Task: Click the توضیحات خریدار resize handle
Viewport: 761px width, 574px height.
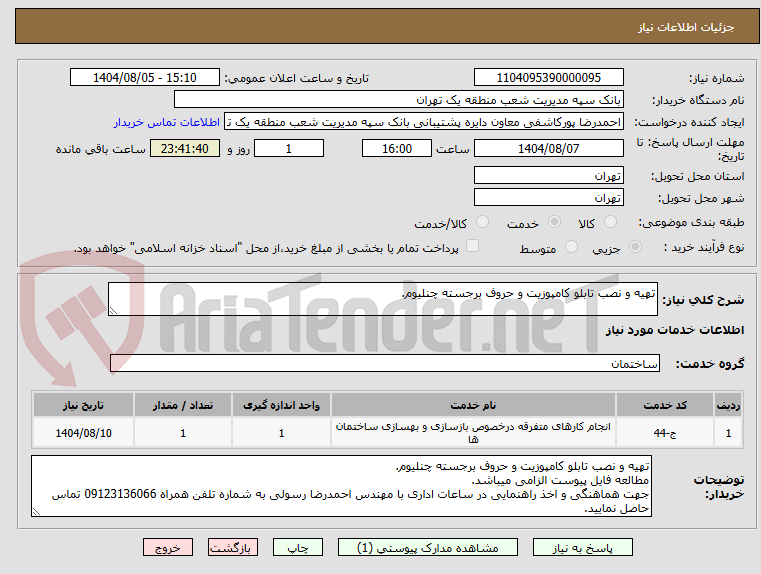Action: click(x=36, y=511)
